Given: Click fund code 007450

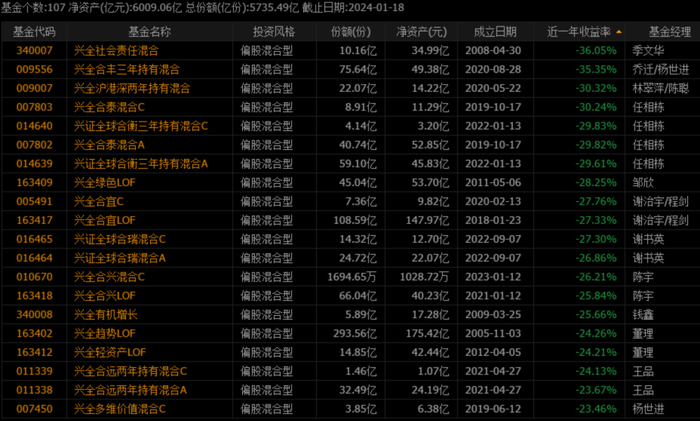Looking at the screenshot, I should pos(34,409).
